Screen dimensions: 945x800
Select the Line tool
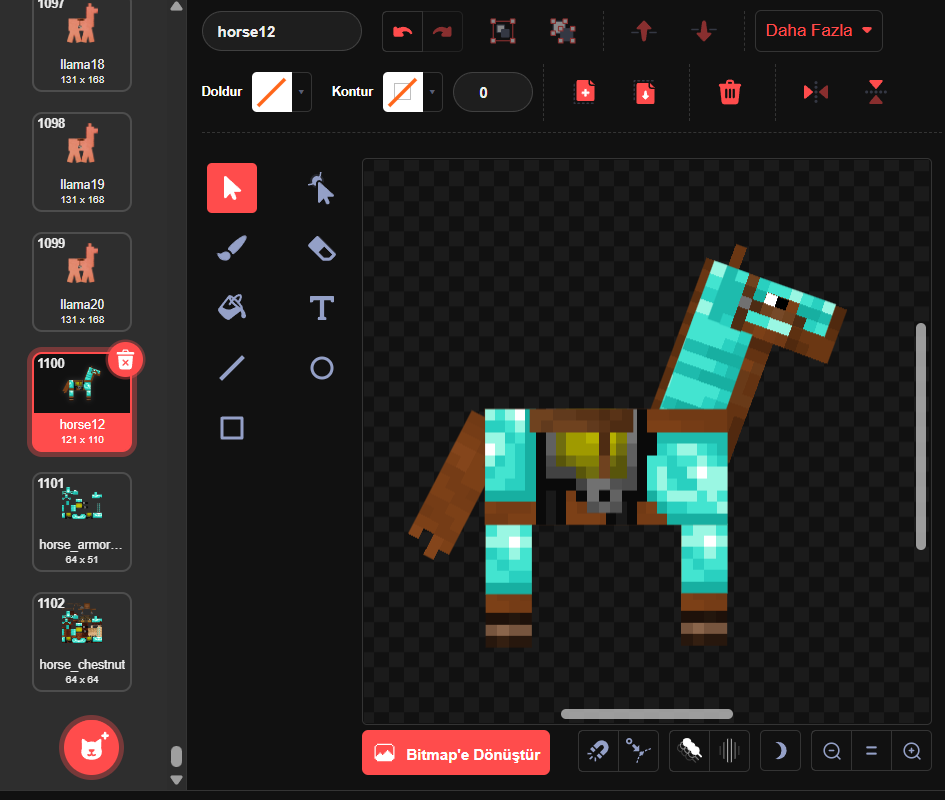click(232, 368)
